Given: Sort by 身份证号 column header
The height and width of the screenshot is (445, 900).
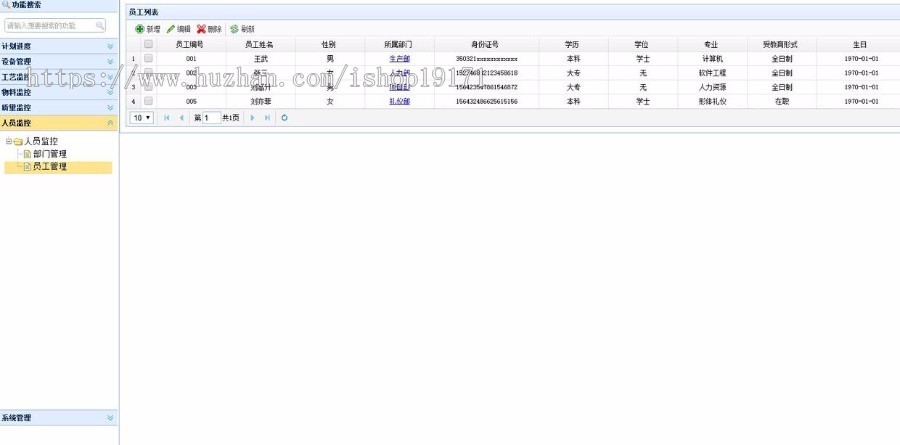Looking at the screenshot, I should click(487, 44).
